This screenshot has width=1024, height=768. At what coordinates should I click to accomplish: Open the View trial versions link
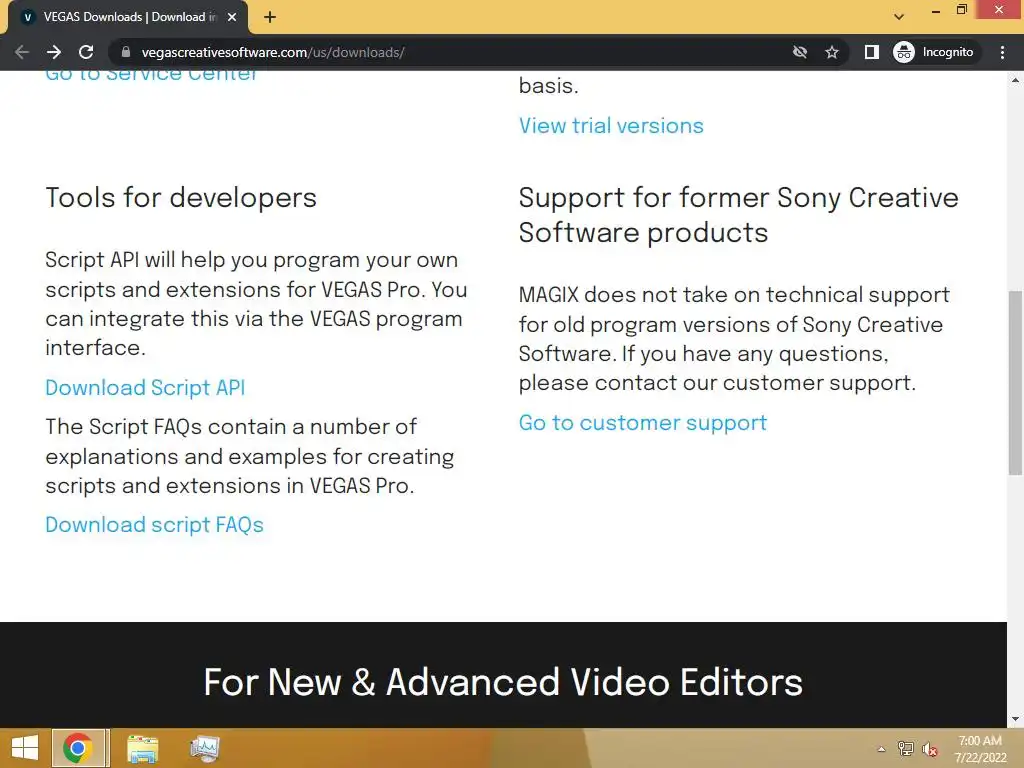pyautogui.click(x=611, y=125)
